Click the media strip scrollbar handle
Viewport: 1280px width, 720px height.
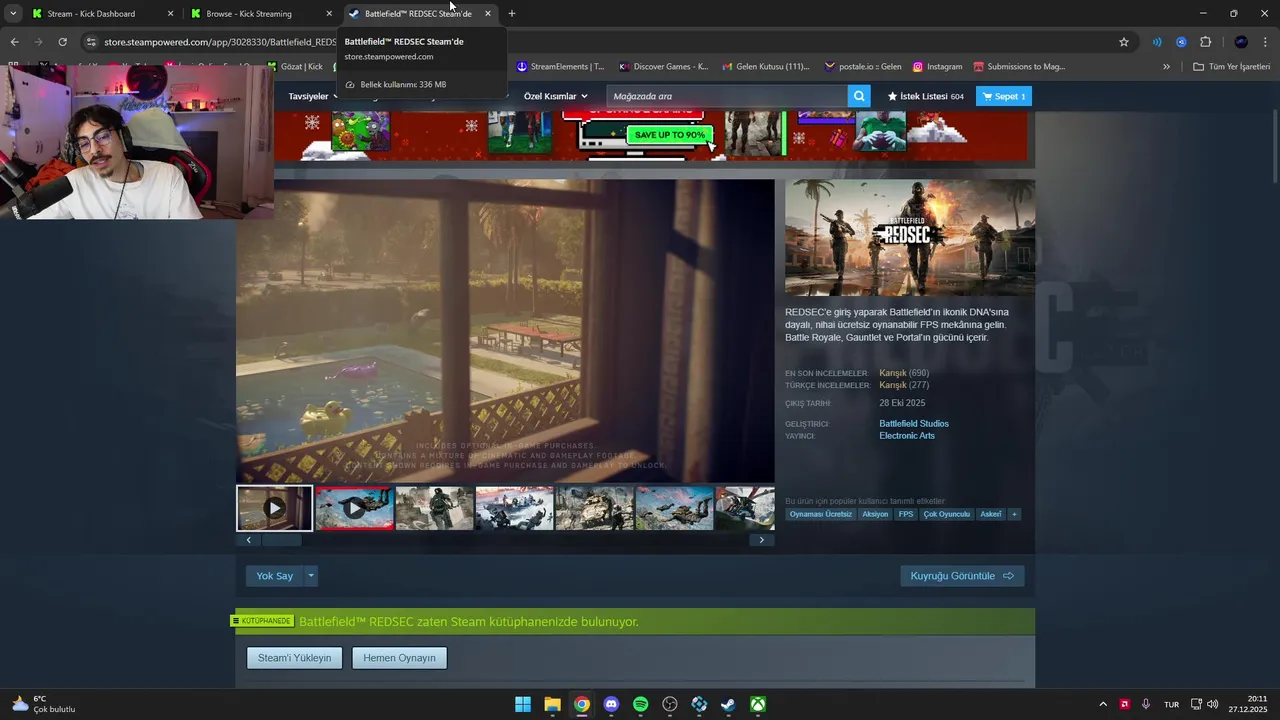coord(281,540)
